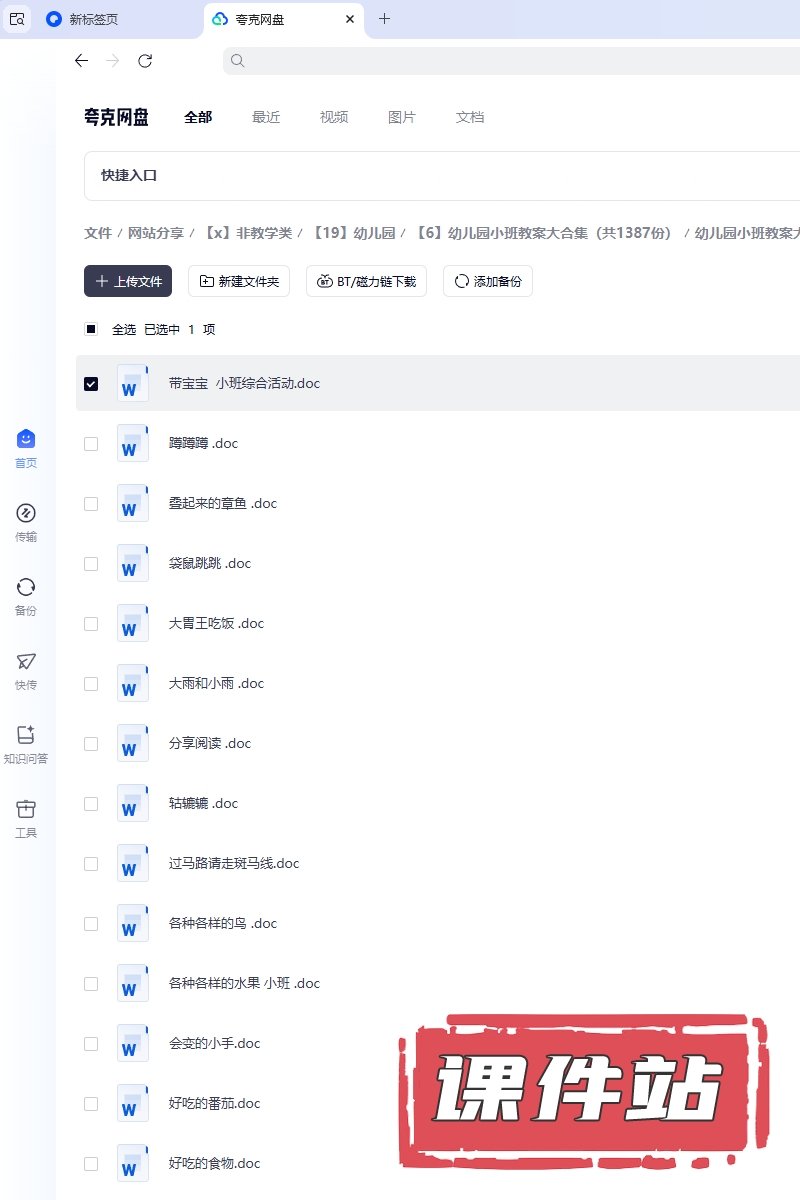The height and width of the screenshot is (1200, 800).
Task: Click the browser reload icon
Action: coord(145,61)
